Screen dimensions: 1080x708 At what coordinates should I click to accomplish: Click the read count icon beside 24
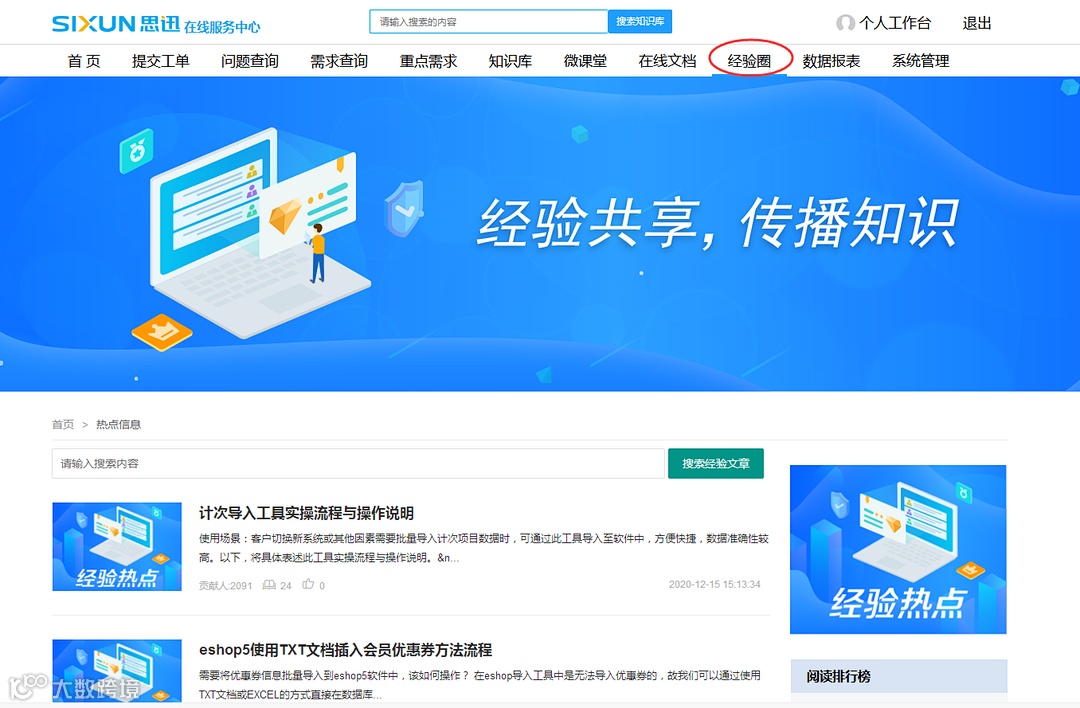tap(269, 585)
